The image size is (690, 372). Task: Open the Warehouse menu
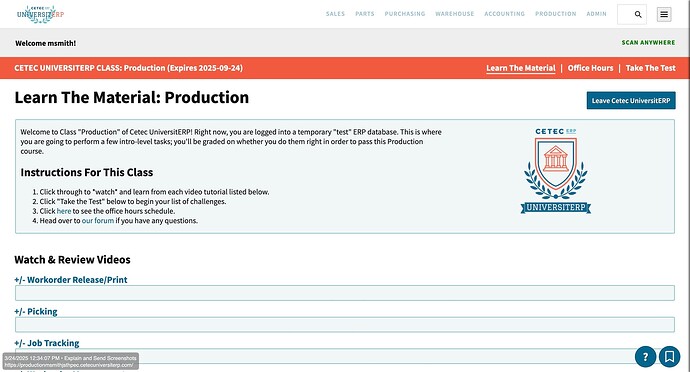[455, 14]
